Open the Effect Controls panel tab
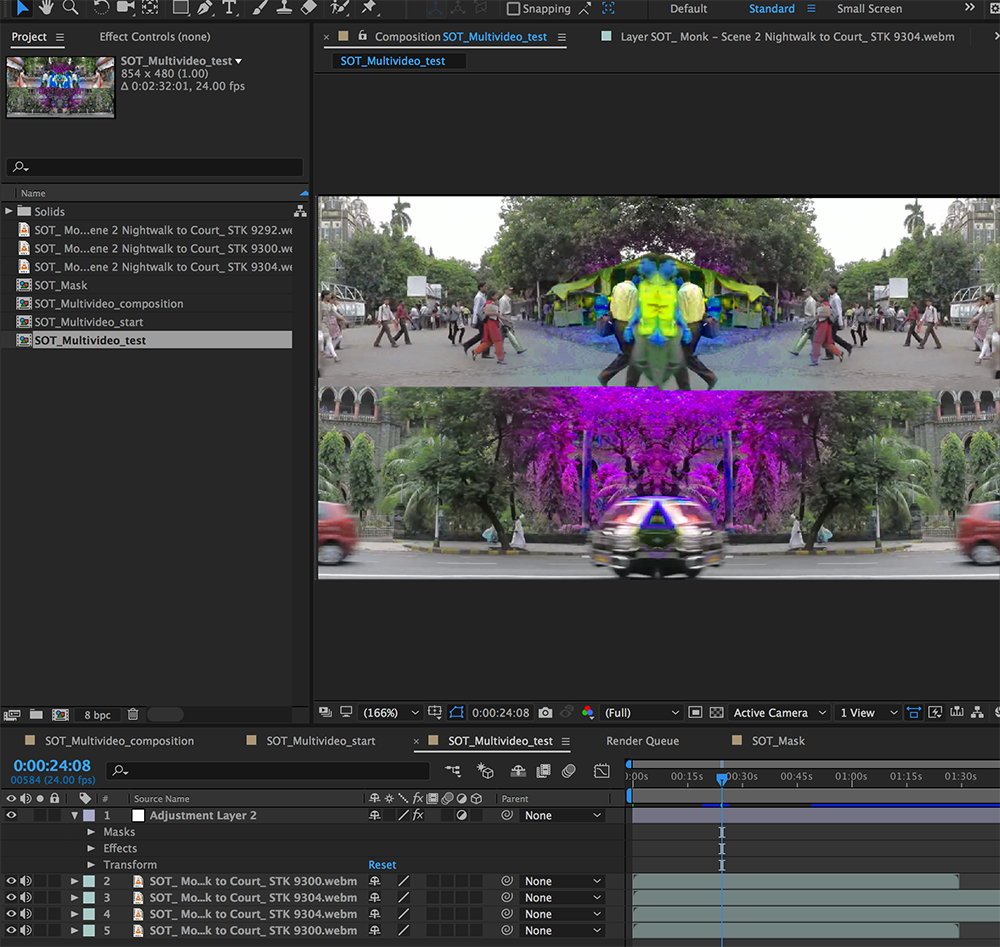1000x947 pixels. pos(155,37)
